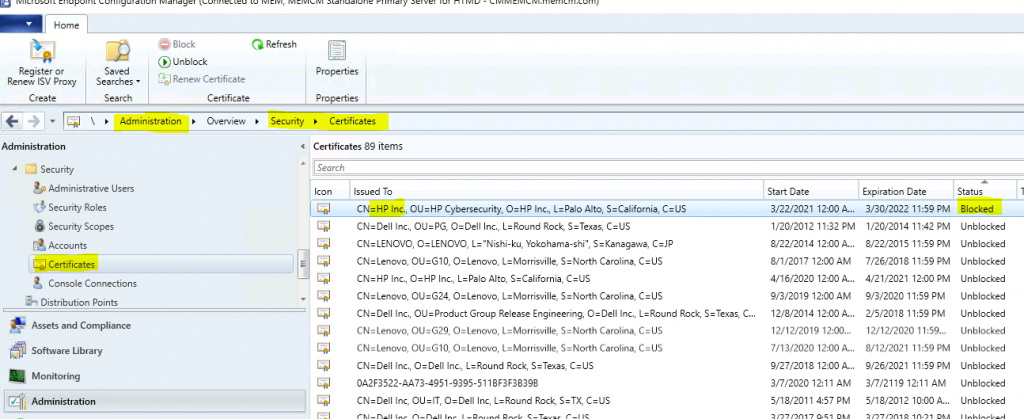Click Certificates in the breadcrumb path
Screen dimensions: 1024x419
(352, 121)
